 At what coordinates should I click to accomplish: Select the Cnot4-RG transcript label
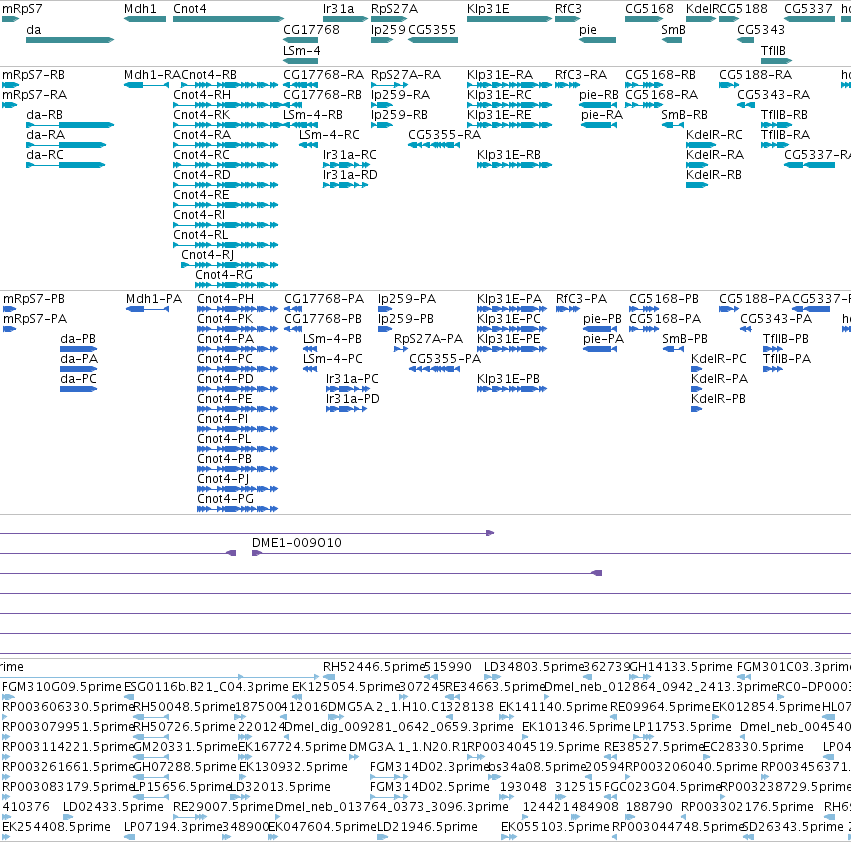click(x=224, y=275)
